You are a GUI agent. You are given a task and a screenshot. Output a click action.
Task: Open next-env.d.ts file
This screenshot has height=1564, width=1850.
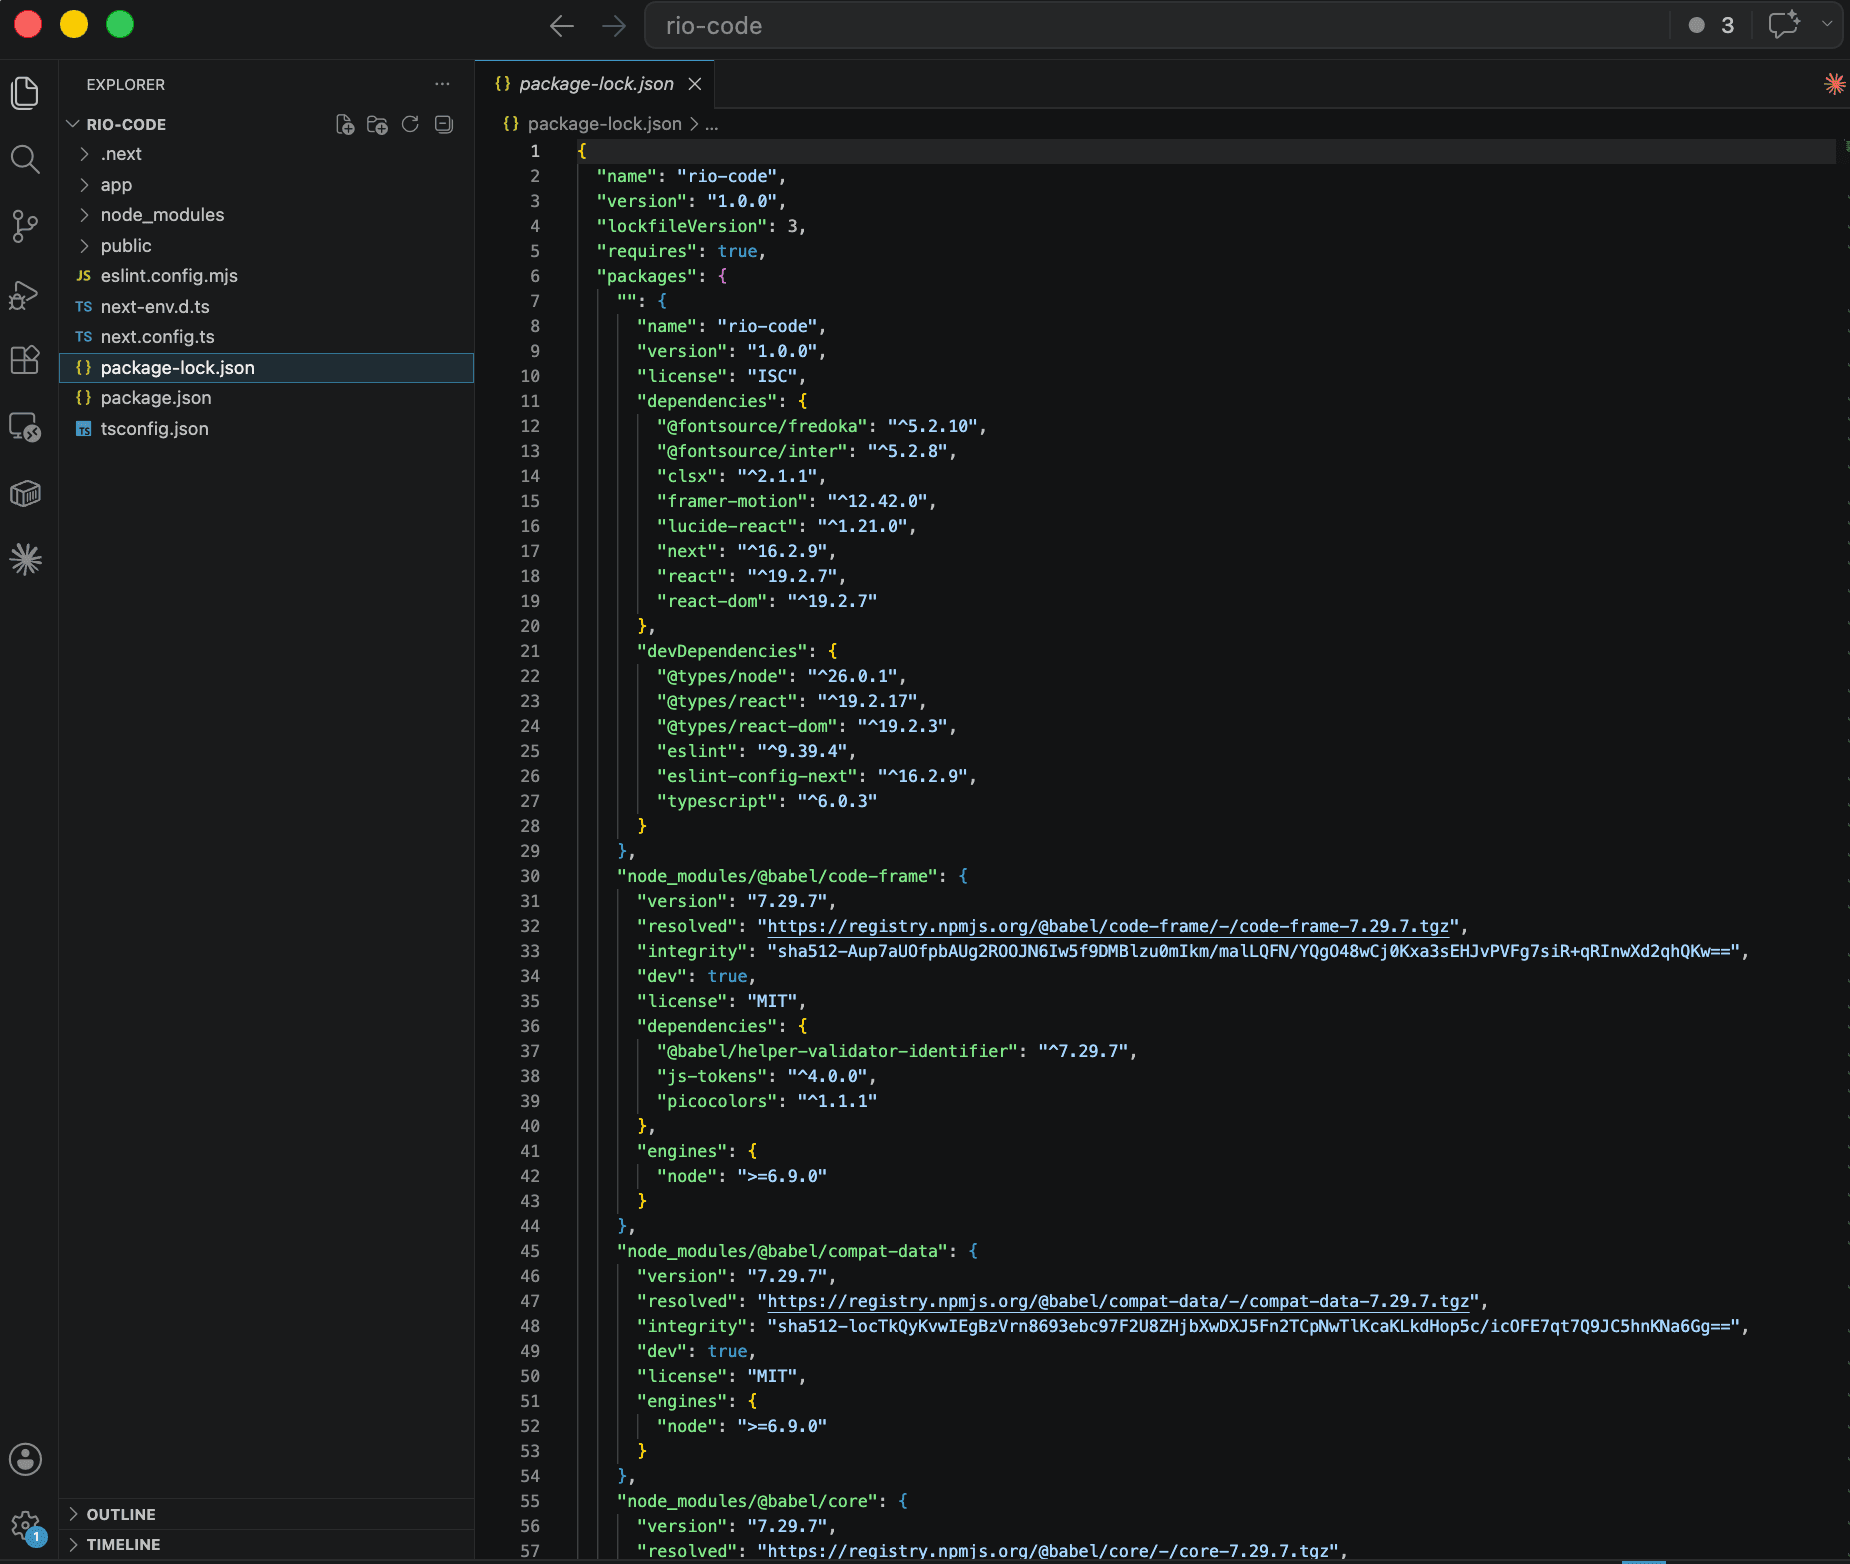click(x=266, y=307)
